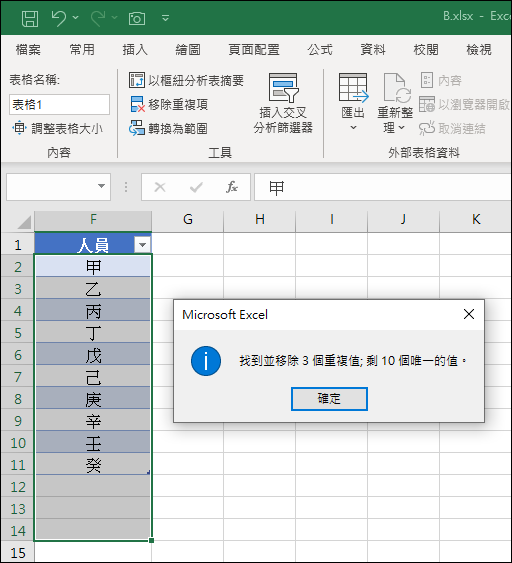Select cell containing 癸

click(93, 464)
